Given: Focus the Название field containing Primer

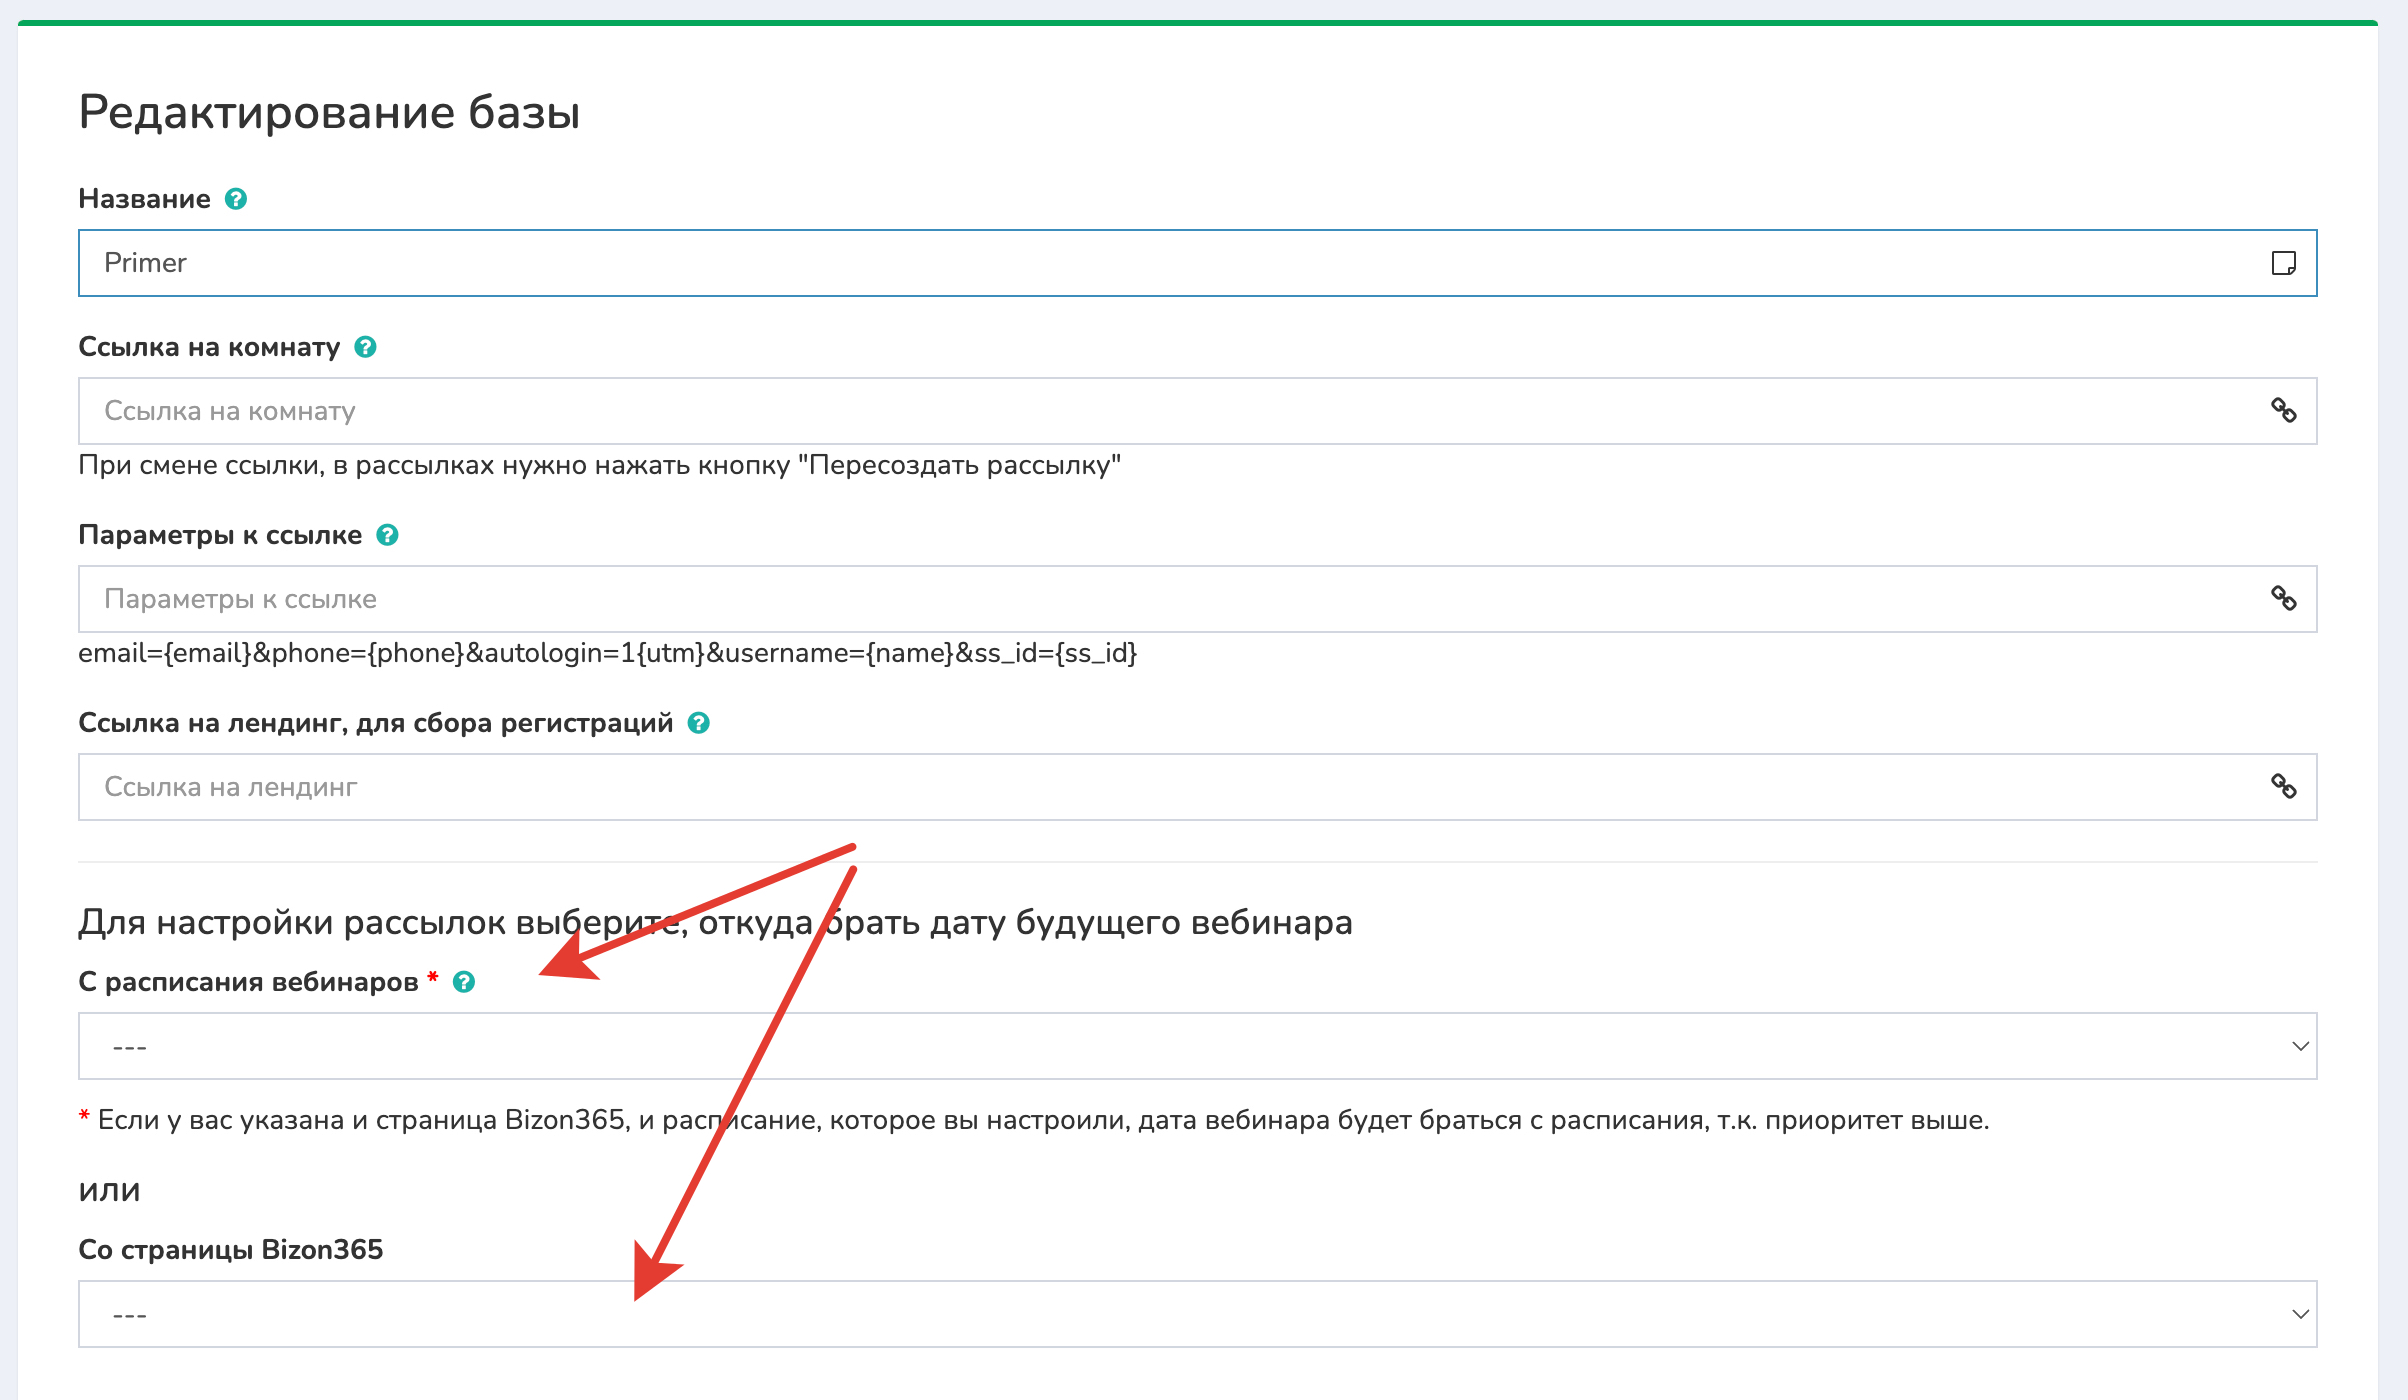Looking at the screenshot, I should [x=1100, y=263].
